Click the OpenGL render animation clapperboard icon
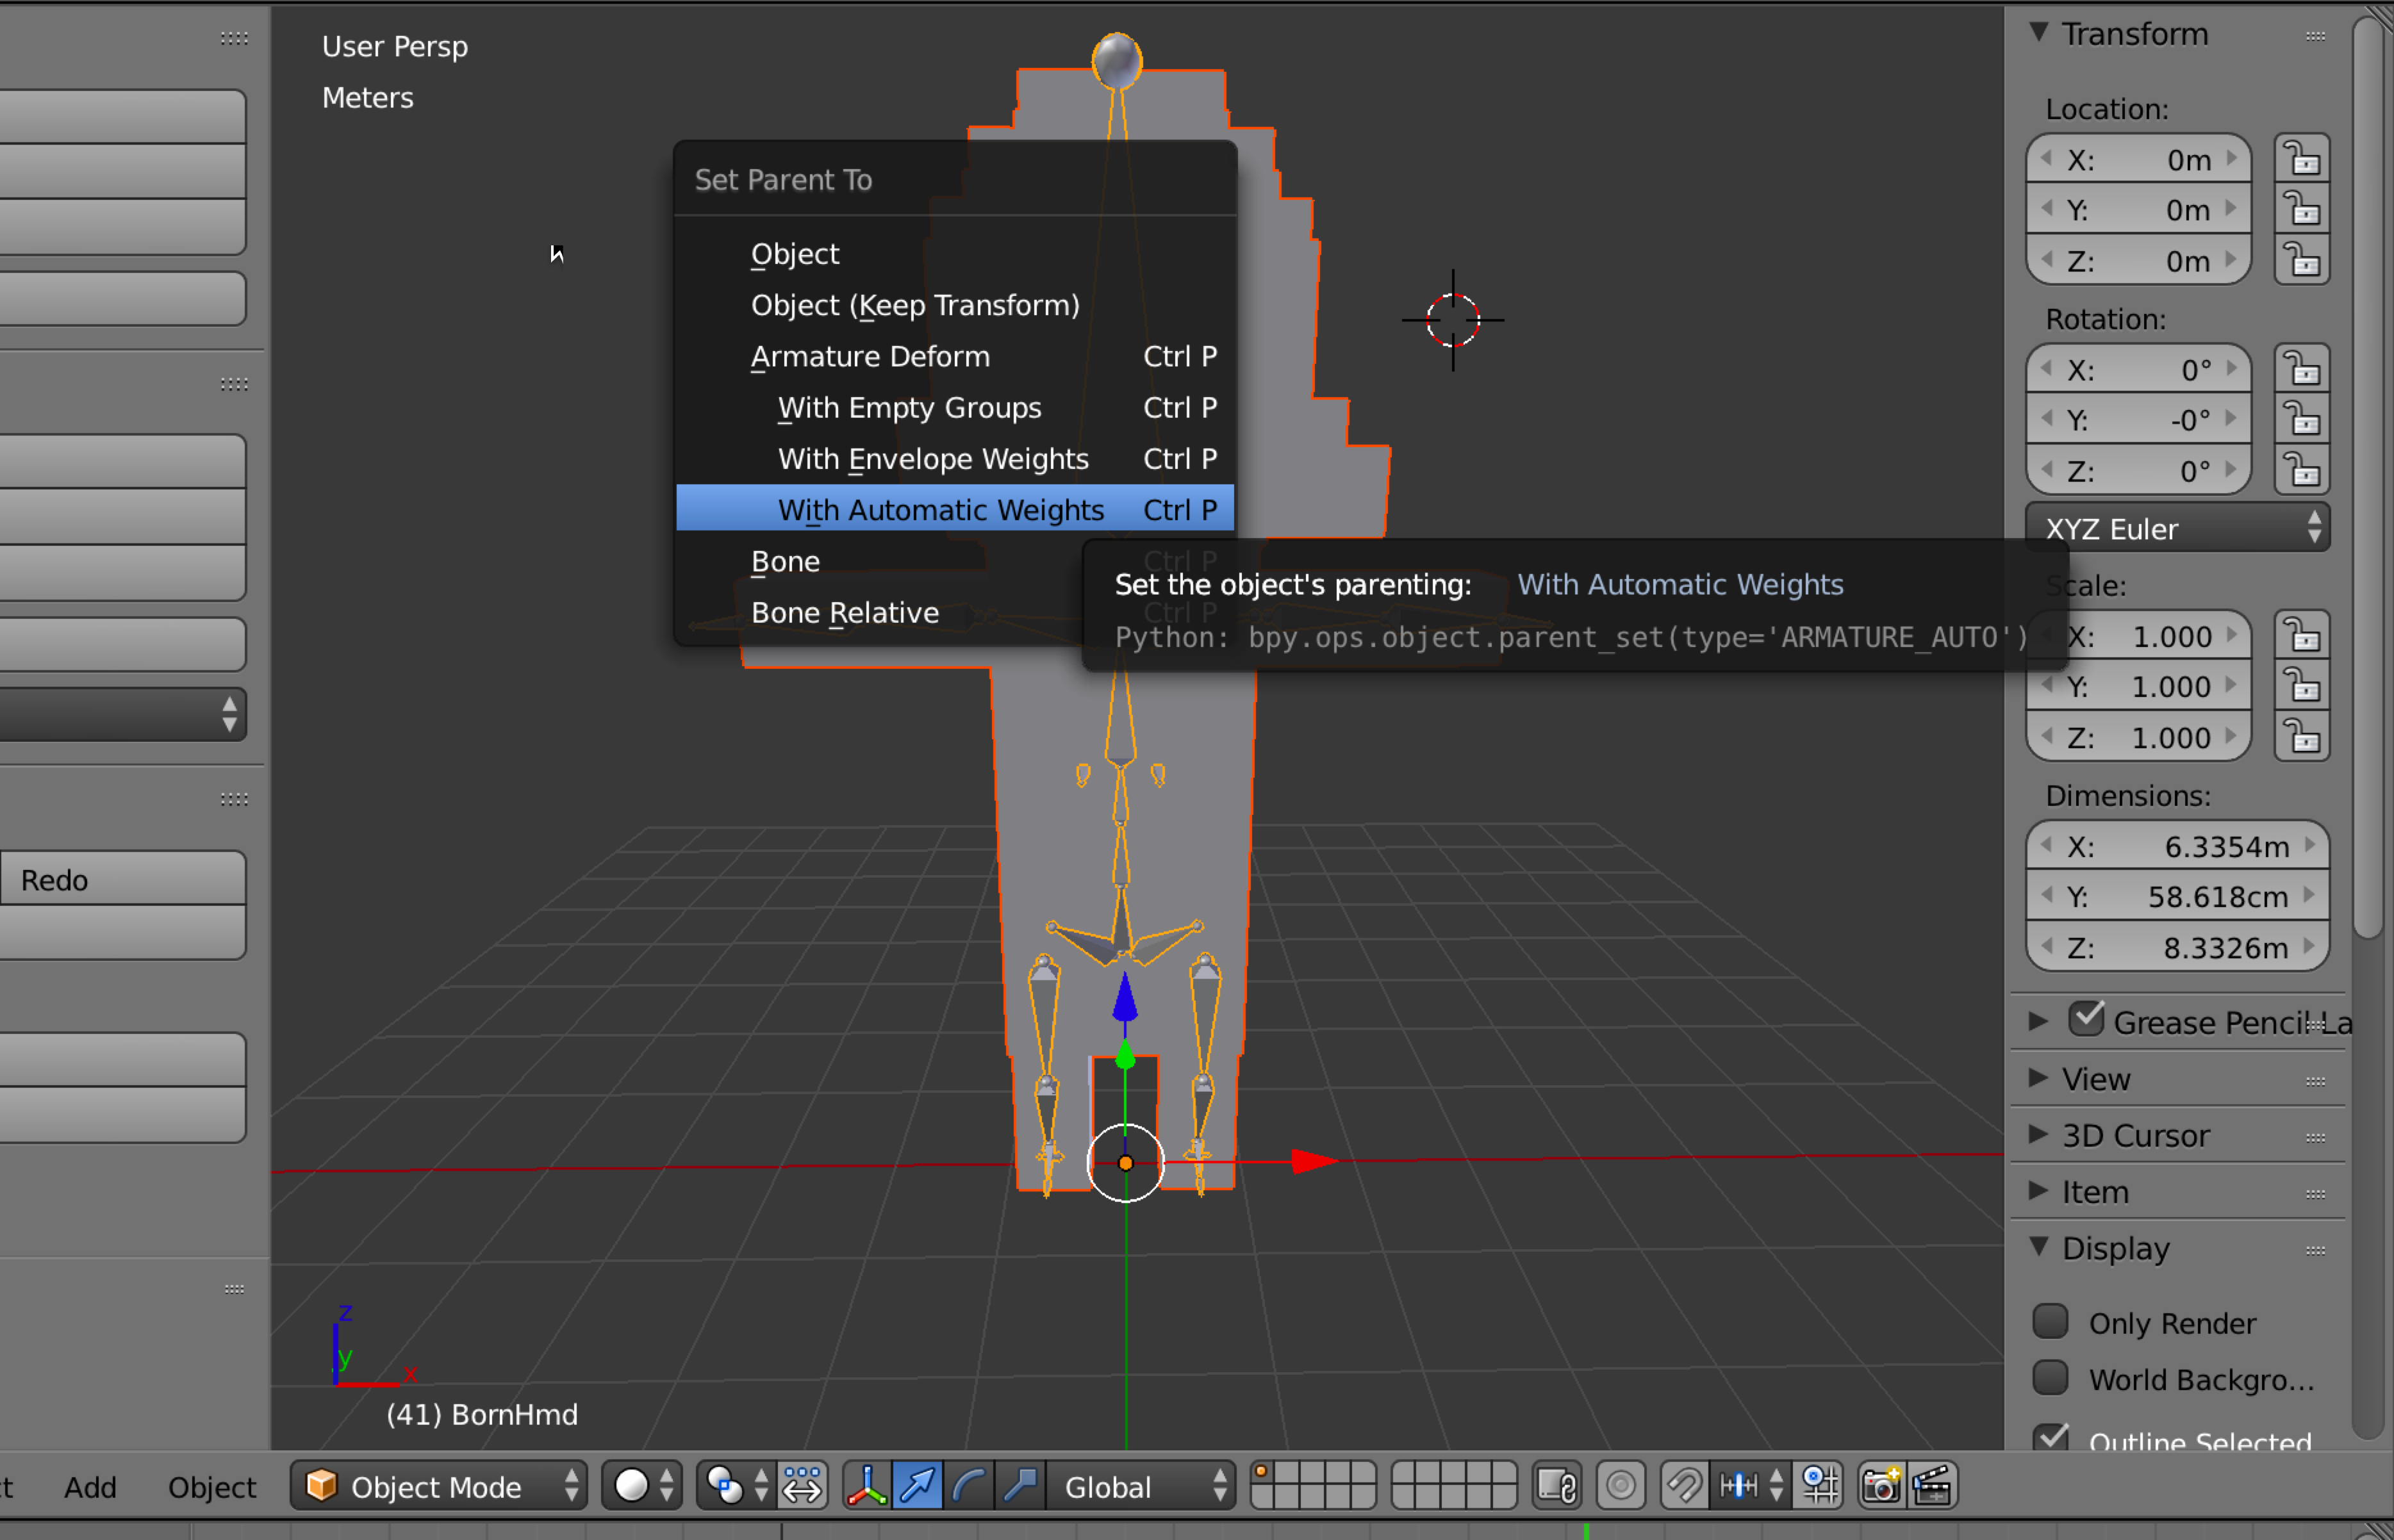Image resolution: width=2394 pixels, height=1540 pixels. [1932, 1486]
